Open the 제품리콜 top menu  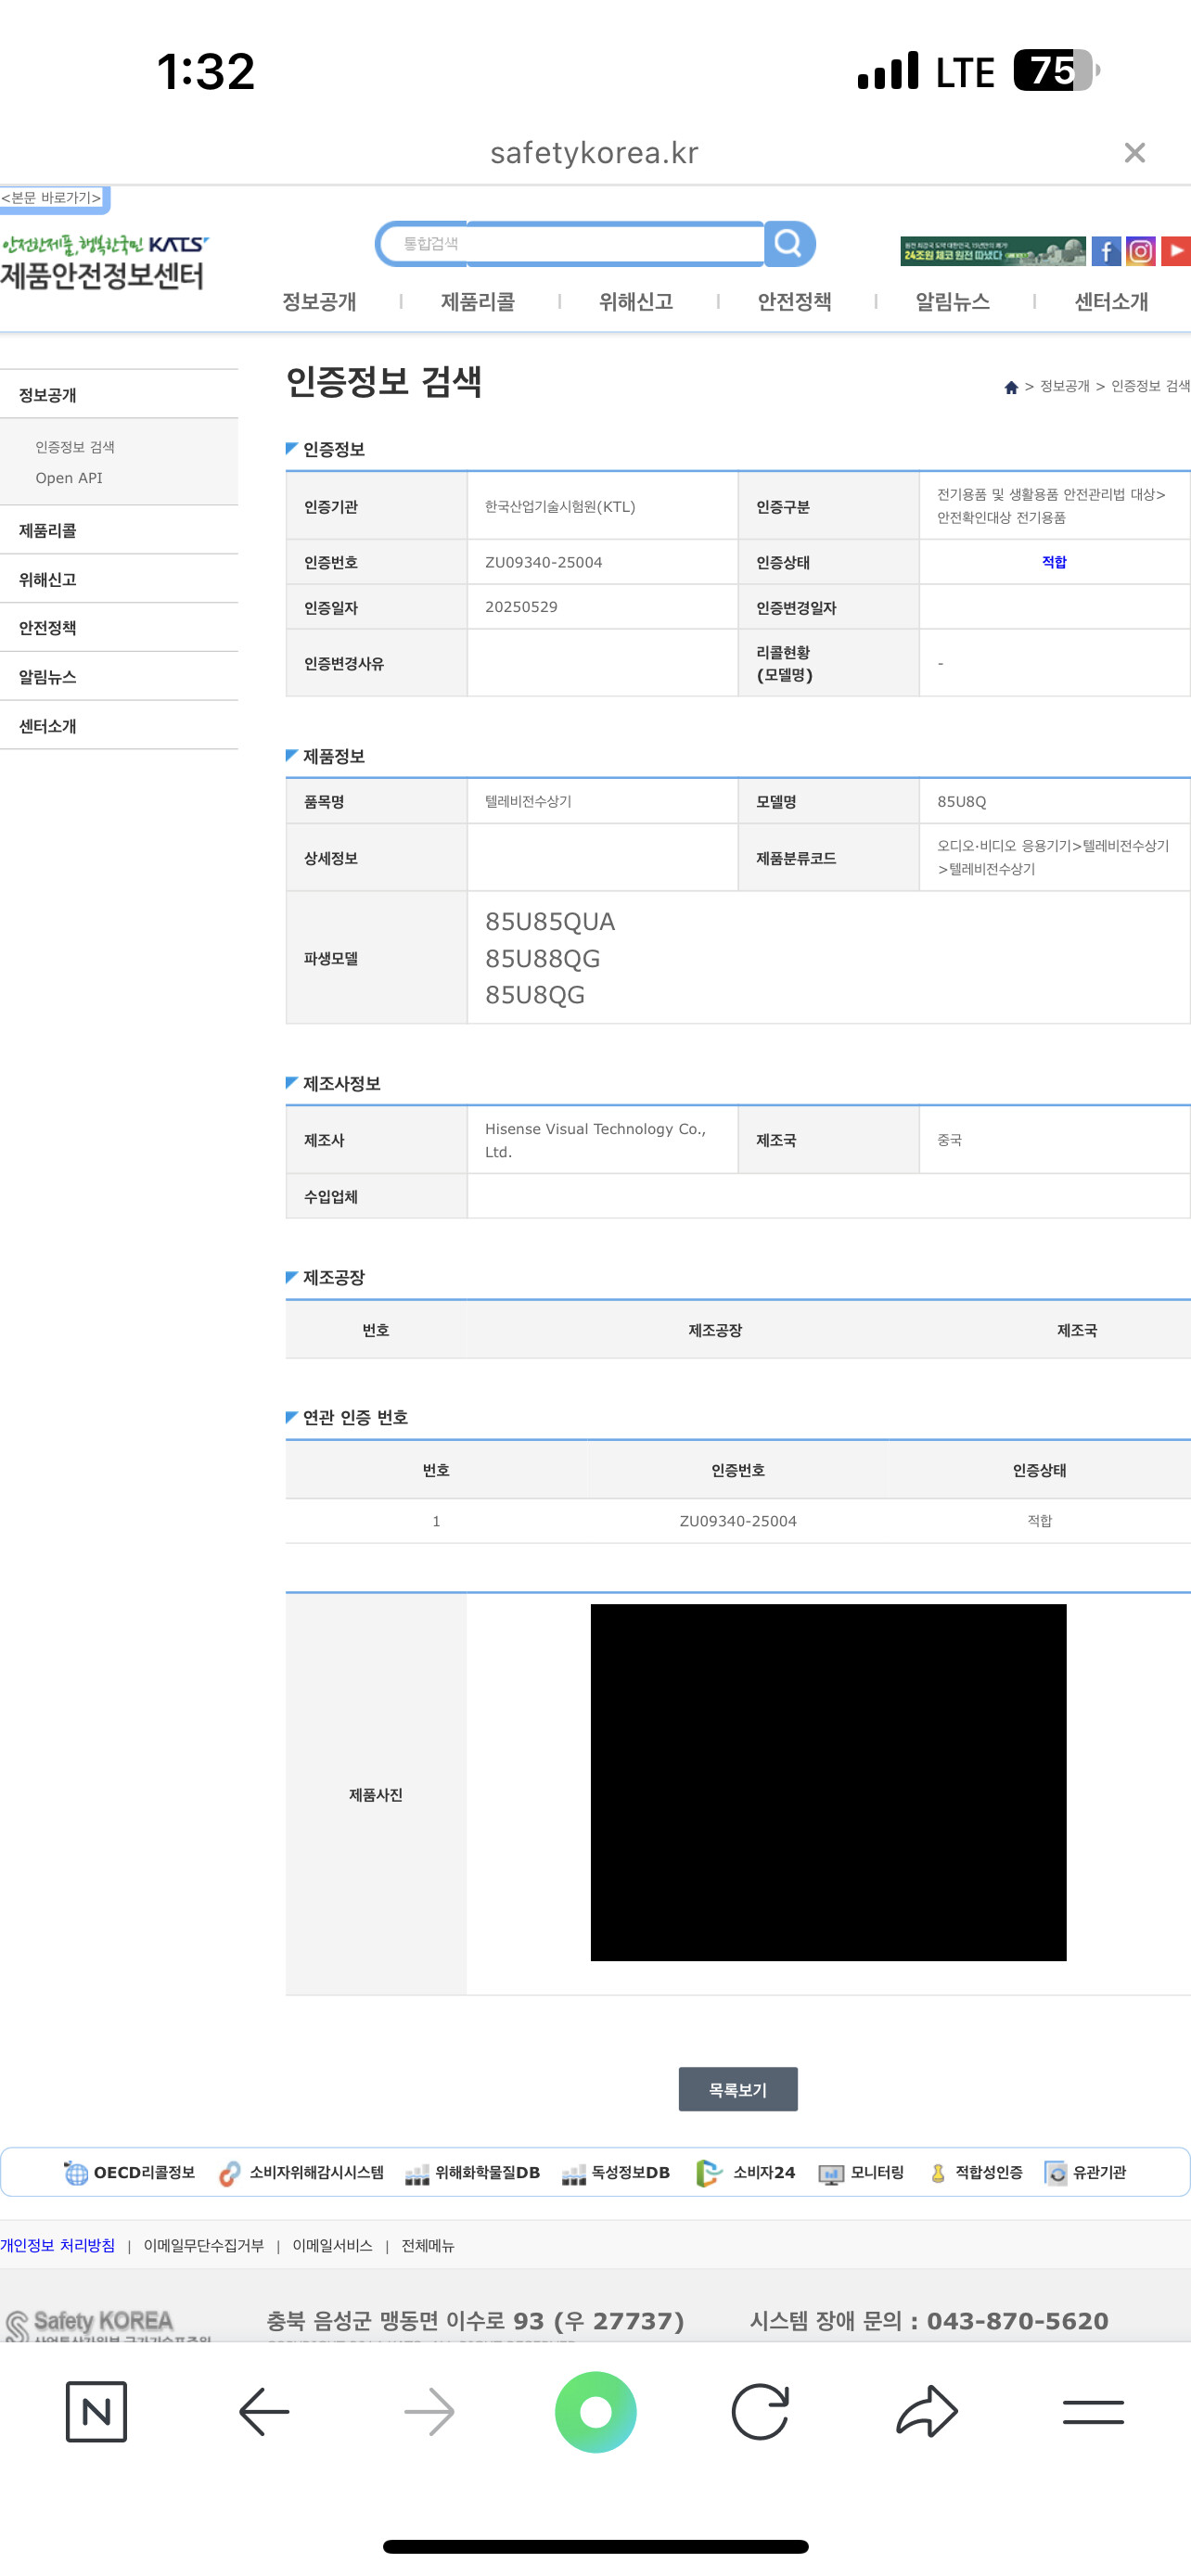click(478, 301)
